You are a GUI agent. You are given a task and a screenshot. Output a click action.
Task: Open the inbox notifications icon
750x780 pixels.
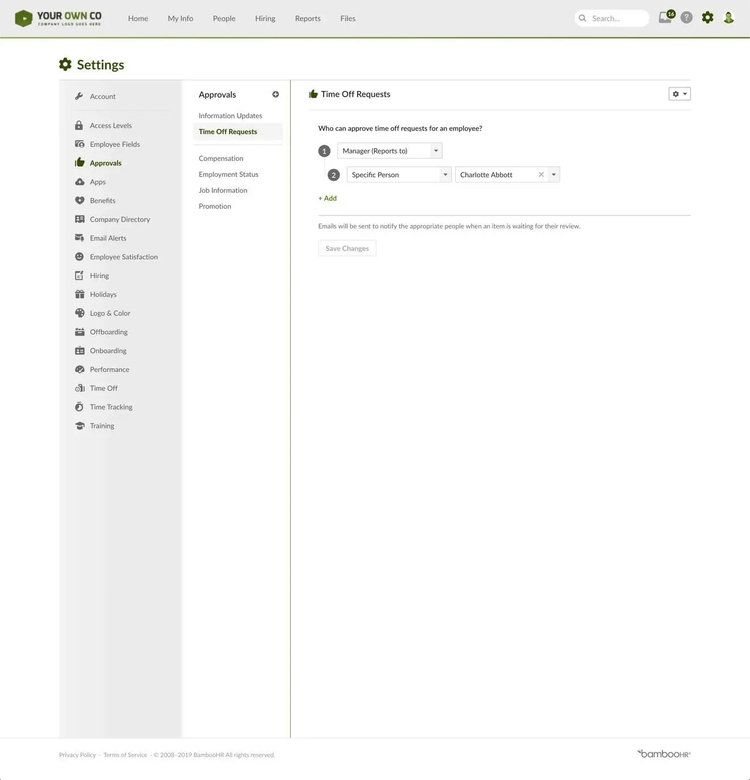coord(666,17)
